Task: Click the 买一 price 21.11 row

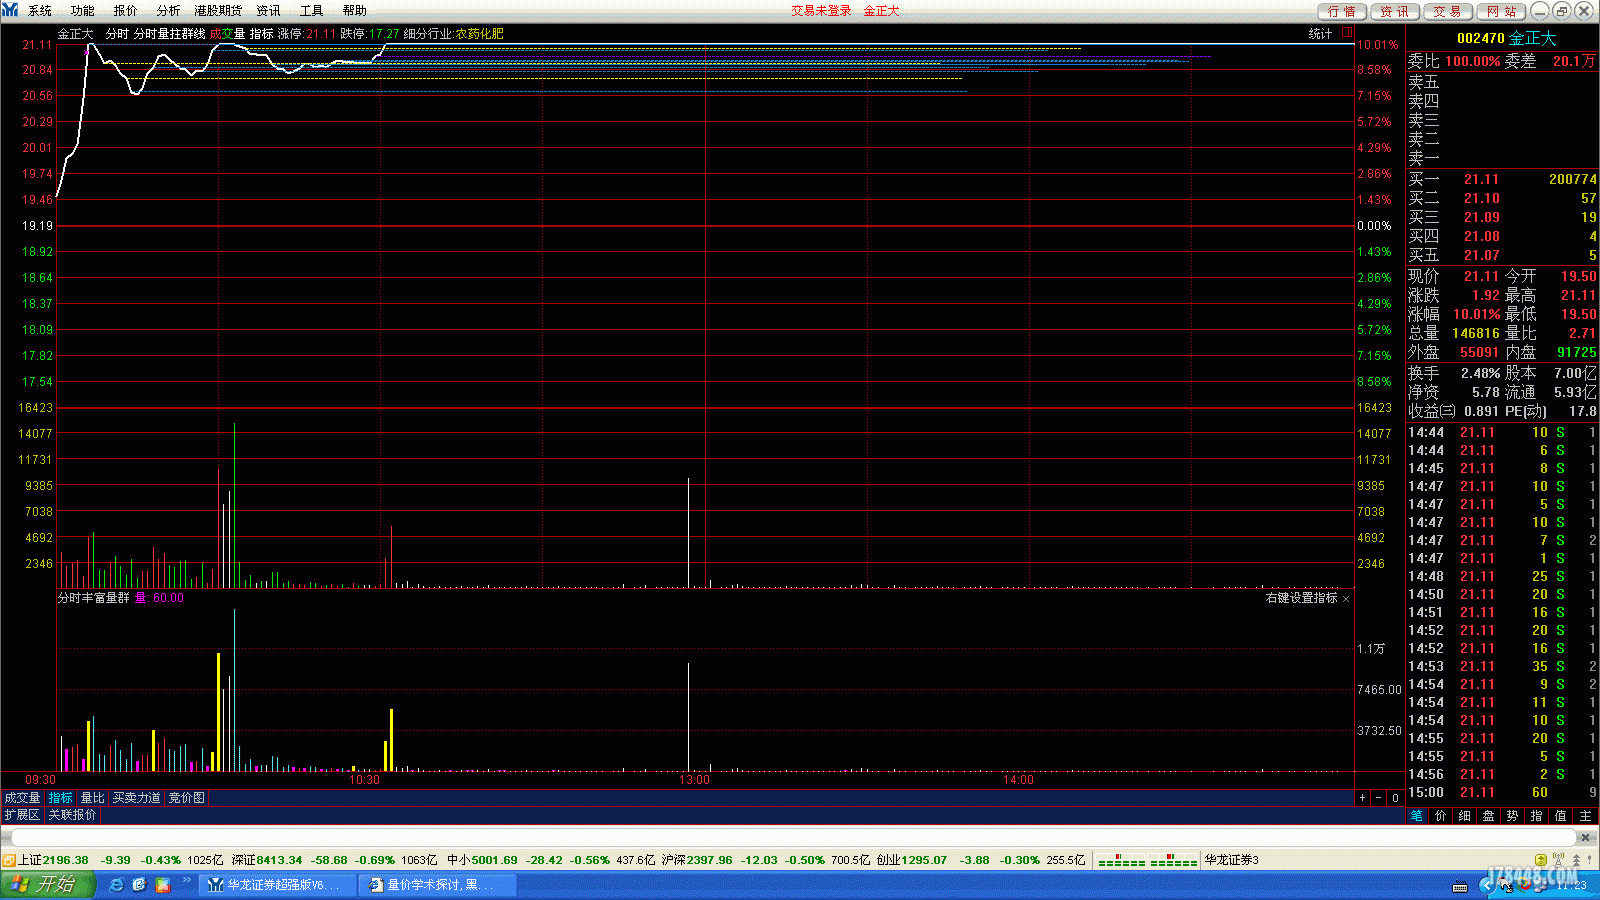Action: click(x=1502, y=180)
